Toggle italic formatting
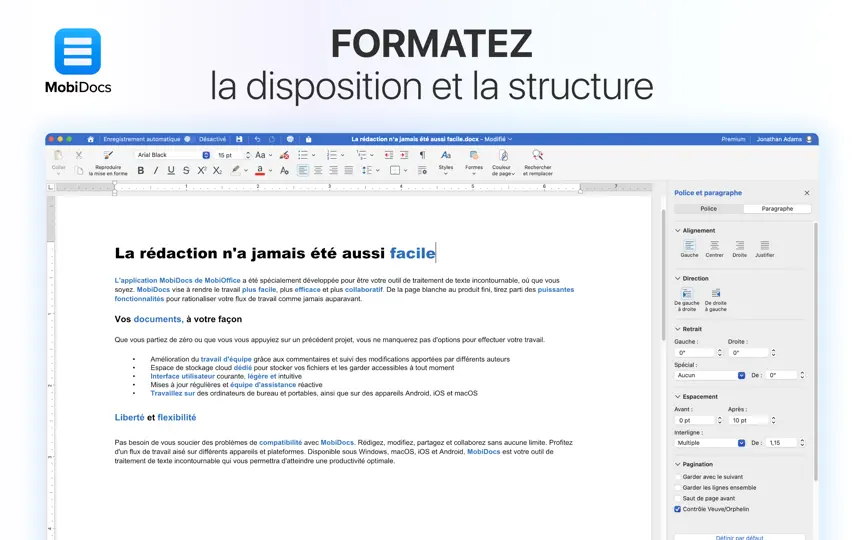 [x=156, y=171]
